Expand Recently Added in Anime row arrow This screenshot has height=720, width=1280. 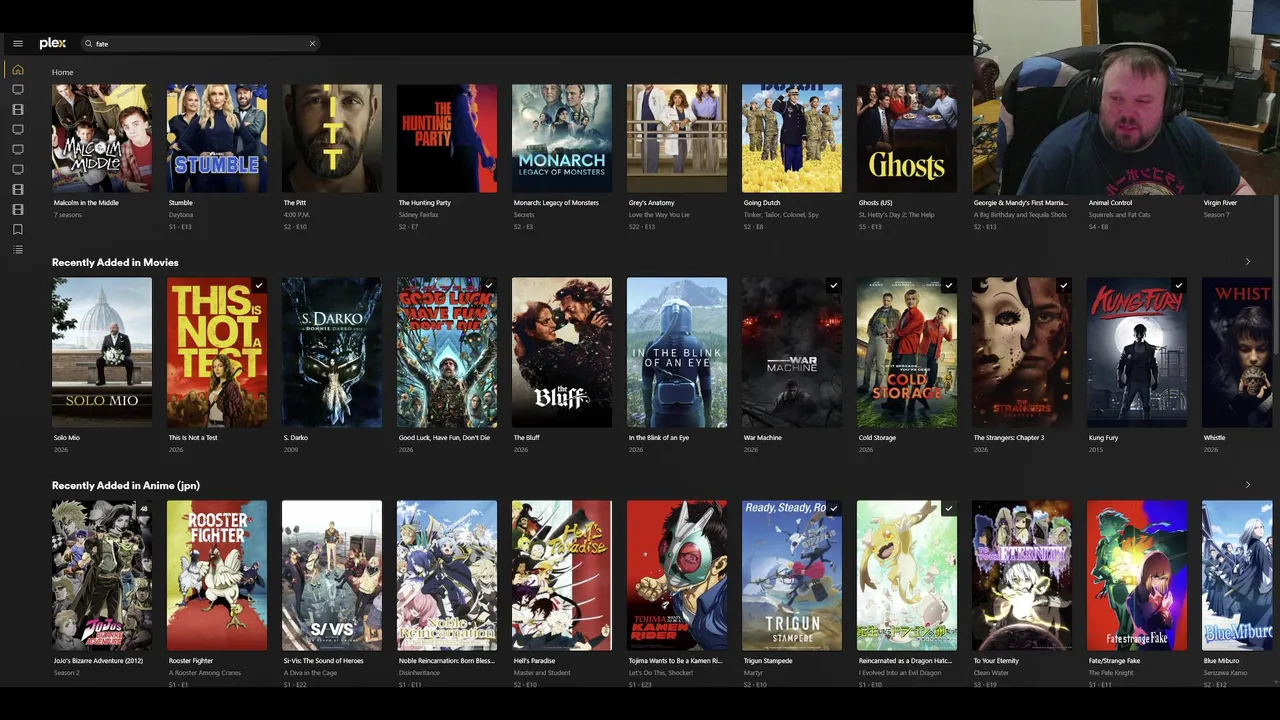tap(1247, 485)
